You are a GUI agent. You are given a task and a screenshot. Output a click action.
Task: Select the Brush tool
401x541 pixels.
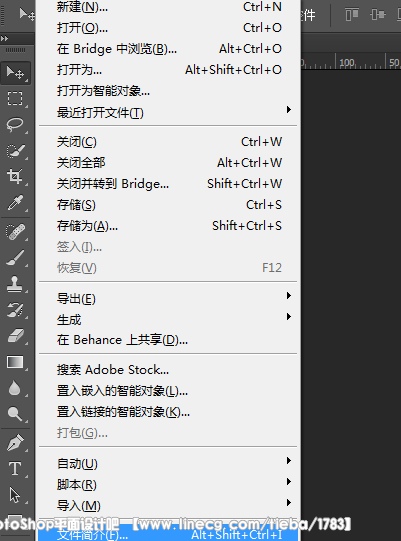point(15,258)
